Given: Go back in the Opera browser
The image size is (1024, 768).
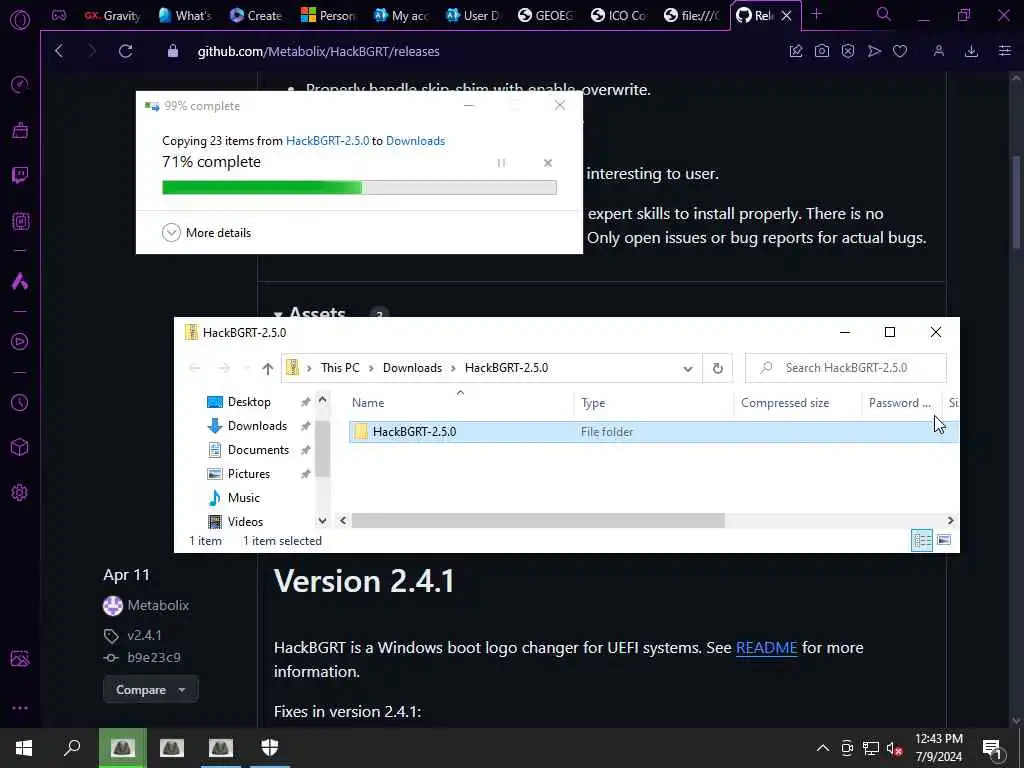Looking at the screenshot, I should coord(59,51).
